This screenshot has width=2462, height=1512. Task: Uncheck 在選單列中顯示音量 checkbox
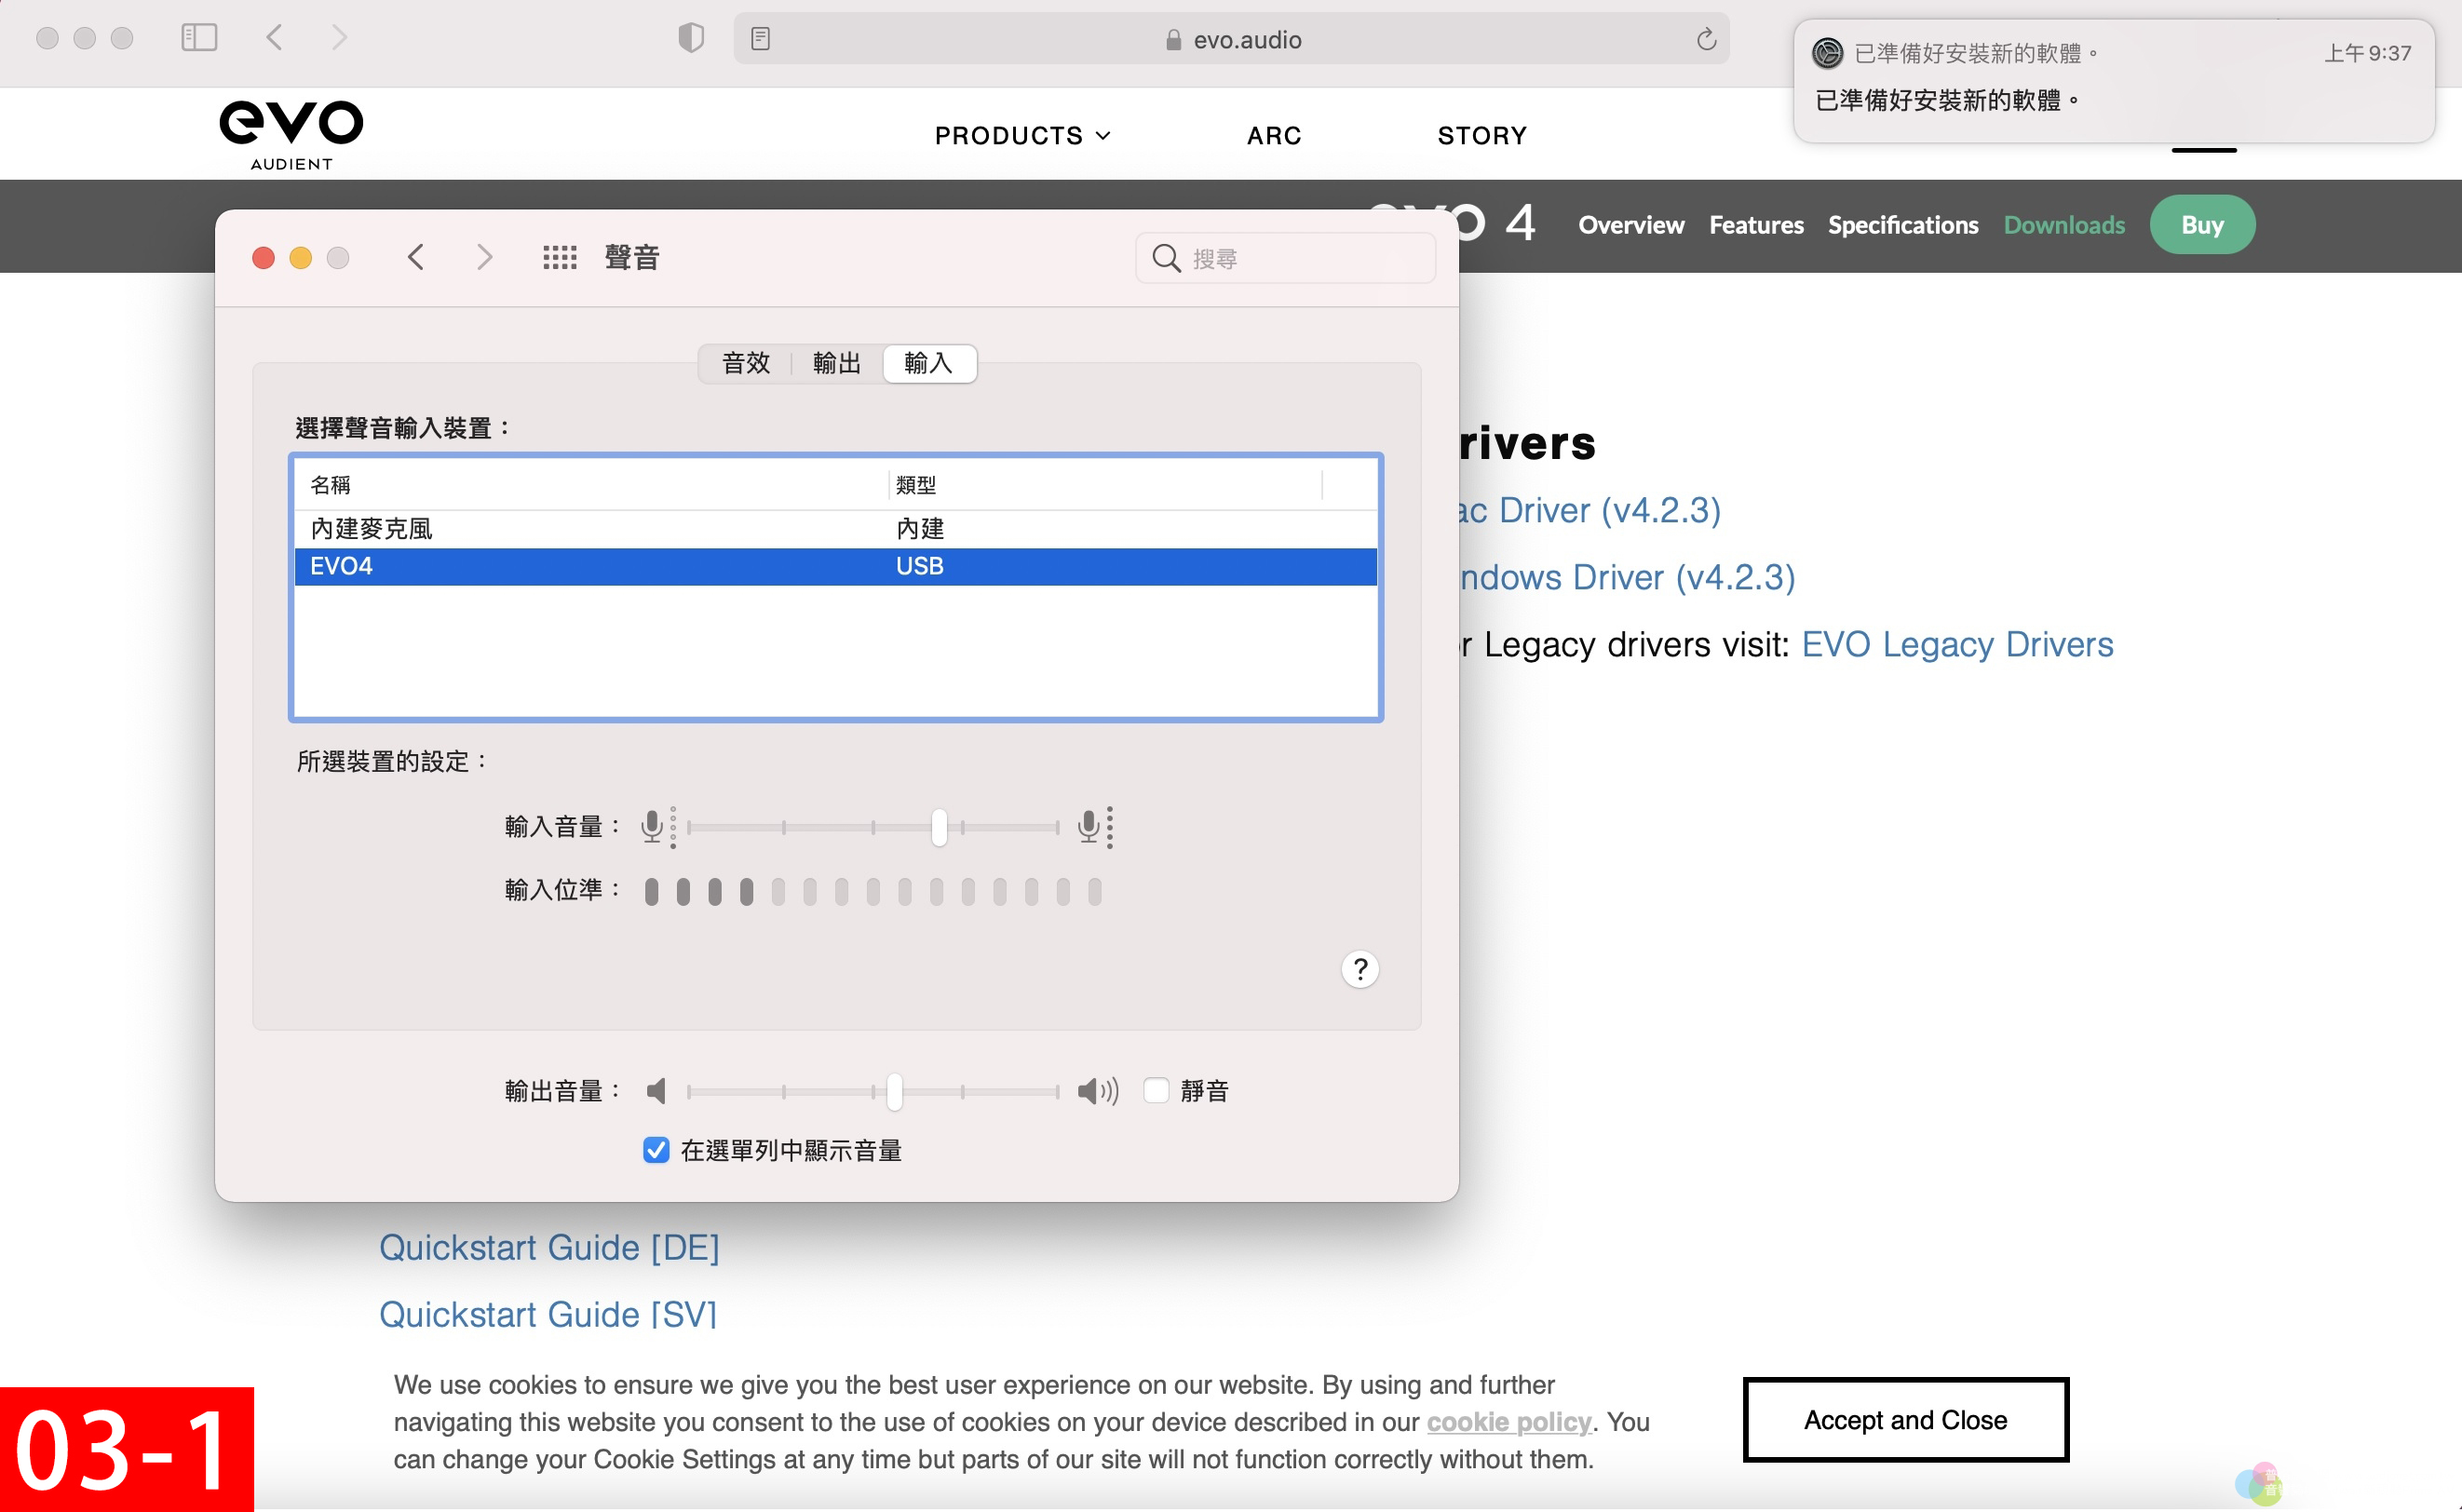point(656,1150)
